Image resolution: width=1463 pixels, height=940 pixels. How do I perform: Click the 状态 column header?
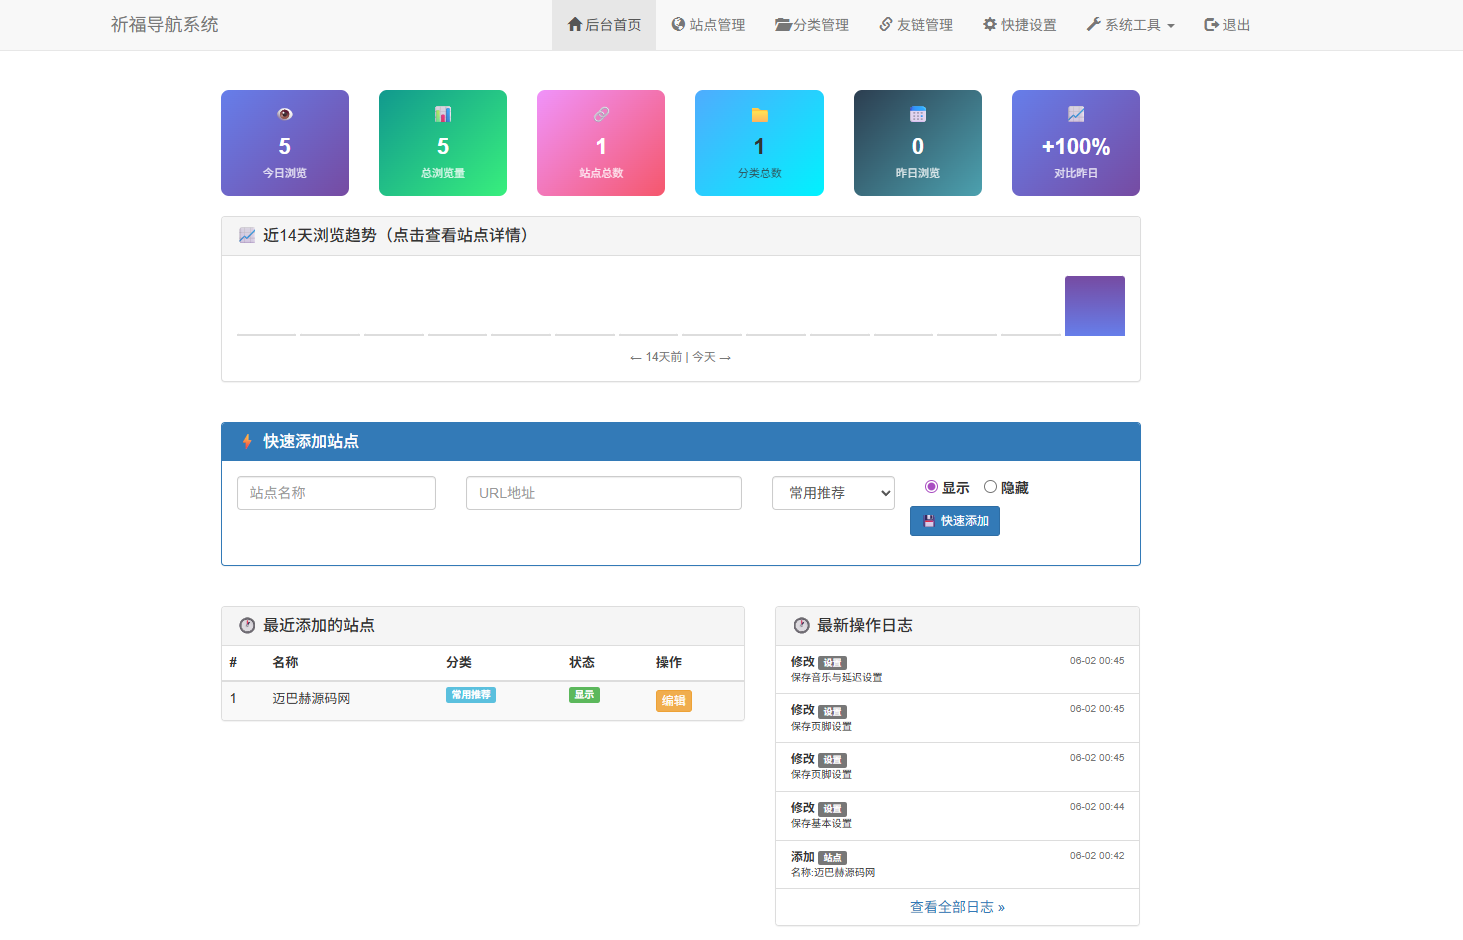tap(582, 662)
